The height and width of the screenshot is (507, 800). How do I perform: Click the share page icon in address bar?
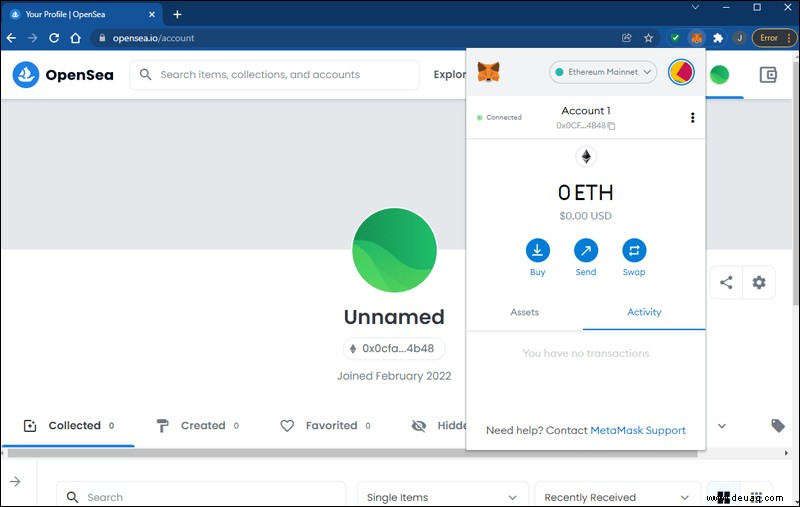tap(627, 38)
